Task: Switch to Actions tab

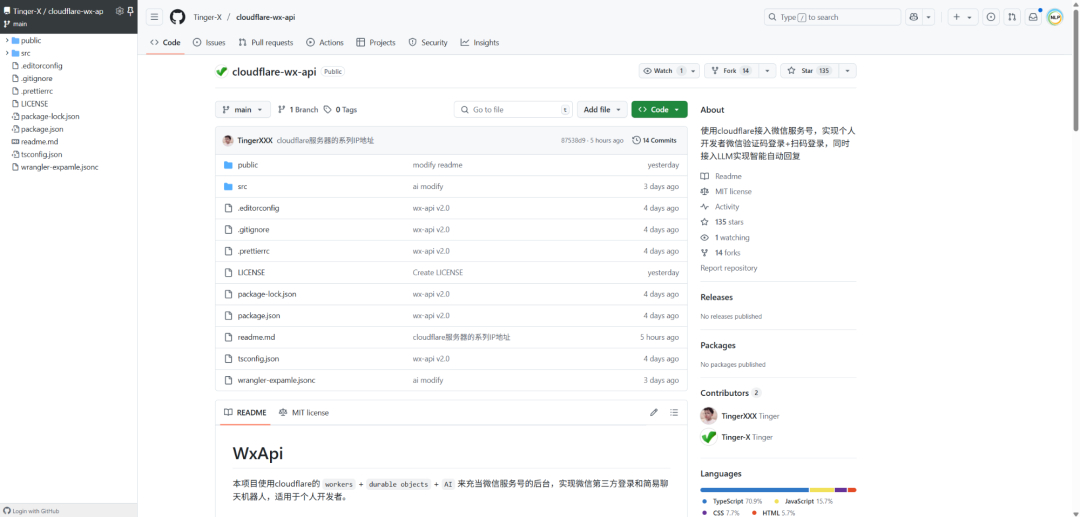Action: [x=325, y=43]
